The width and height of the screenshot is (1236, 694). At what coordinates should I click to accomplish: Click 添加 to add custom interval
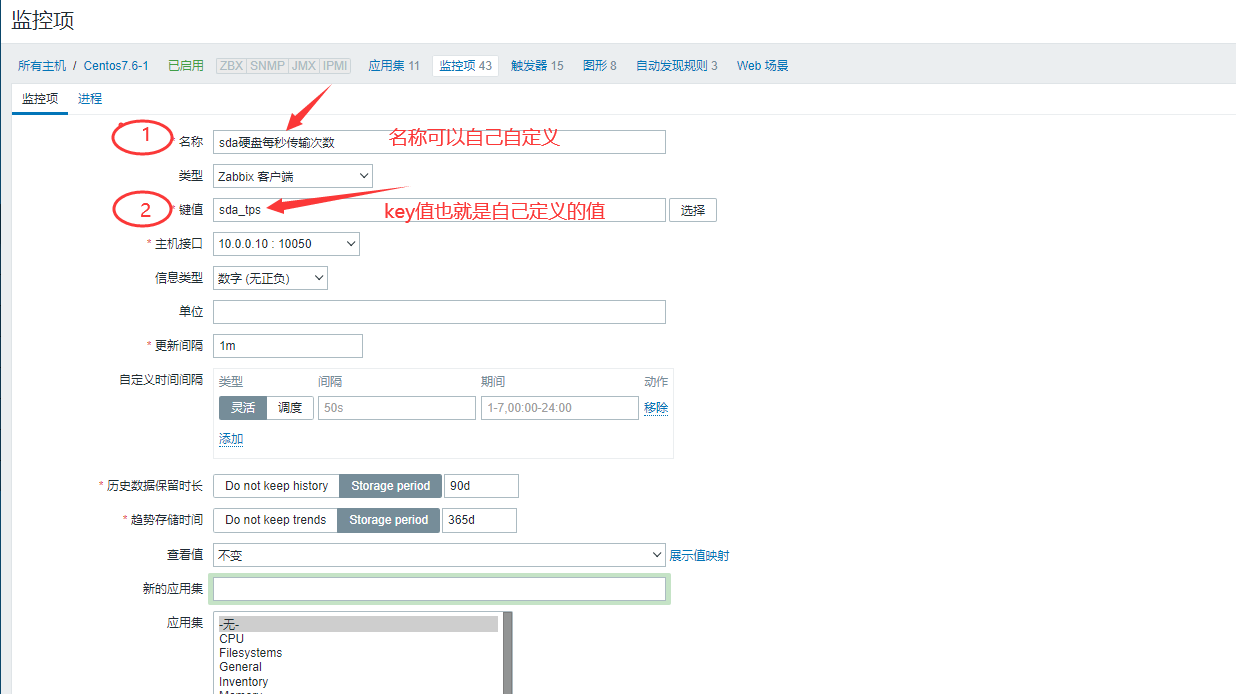click(231, 439)
